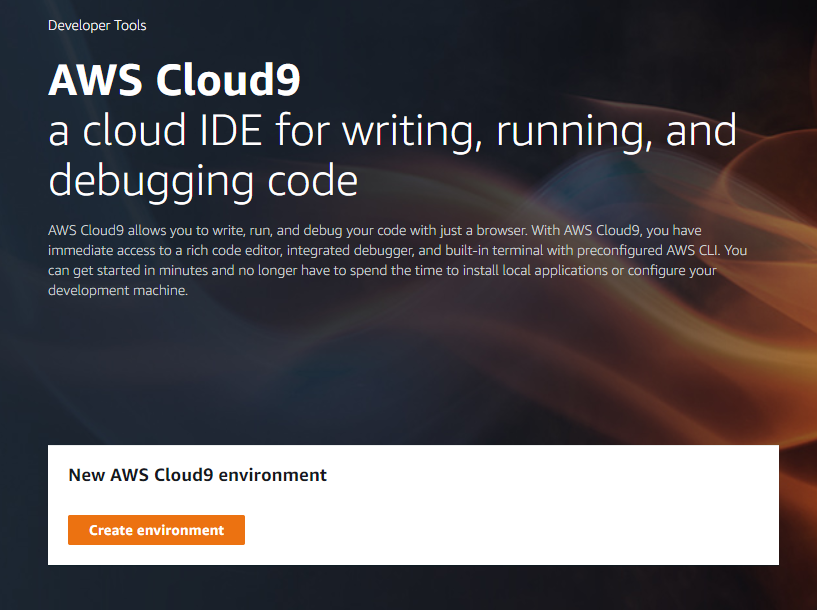Click the paragraph starting 'AWS Cloud9 allows you'
This screenshot has height=610, width=817.
tap(398, 260)
